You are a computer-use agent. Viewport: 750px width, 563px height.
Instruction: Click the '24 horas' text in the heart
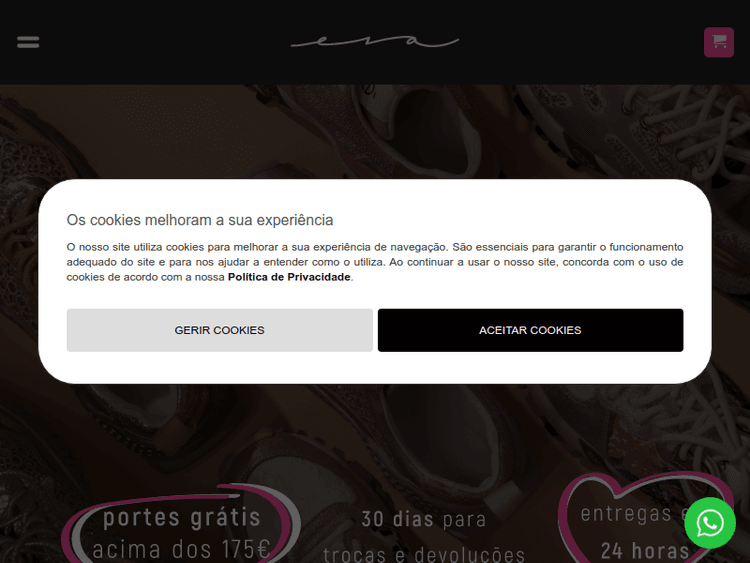coord(645,551)
